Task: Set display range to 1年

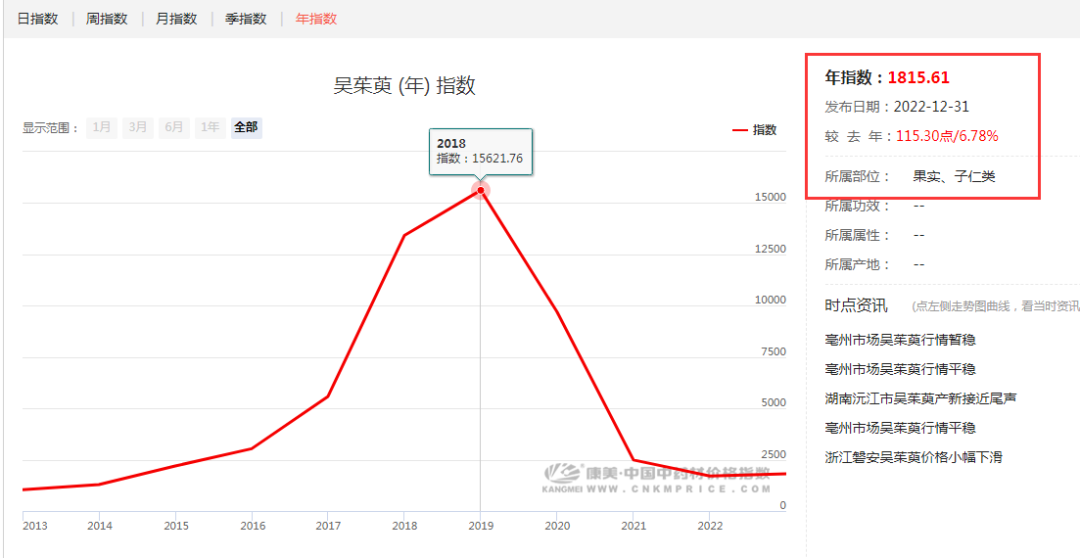Action: 210,127
